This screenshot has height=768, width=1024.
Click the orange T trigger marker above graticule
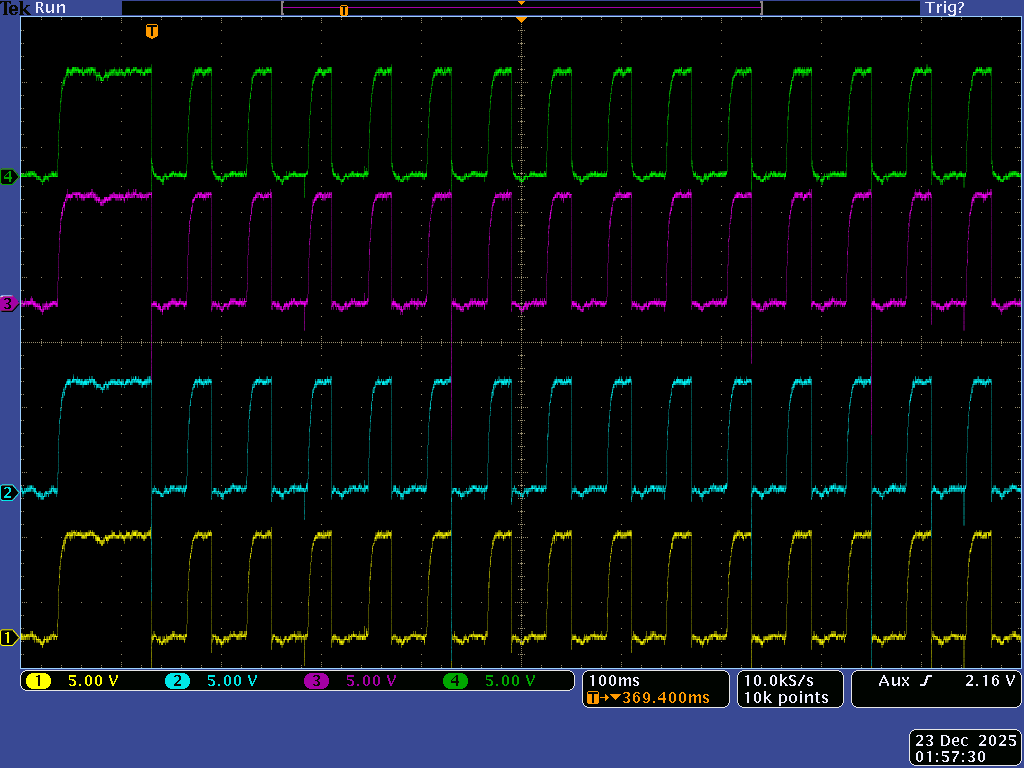[x=151, y=32]
